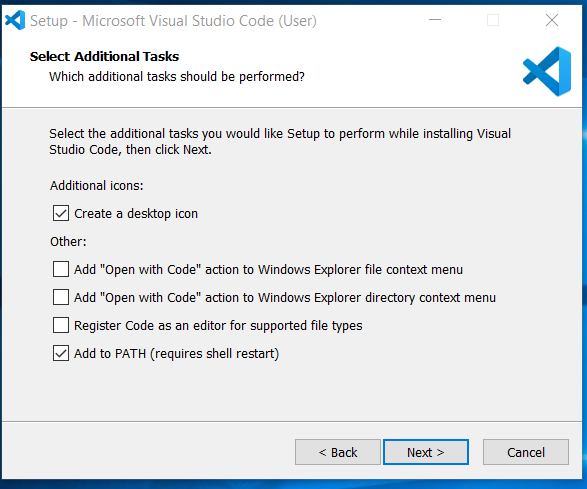Viewport: 587px width, 489px height.
Task: Minimize the Setup window
Action: [435, 20]
